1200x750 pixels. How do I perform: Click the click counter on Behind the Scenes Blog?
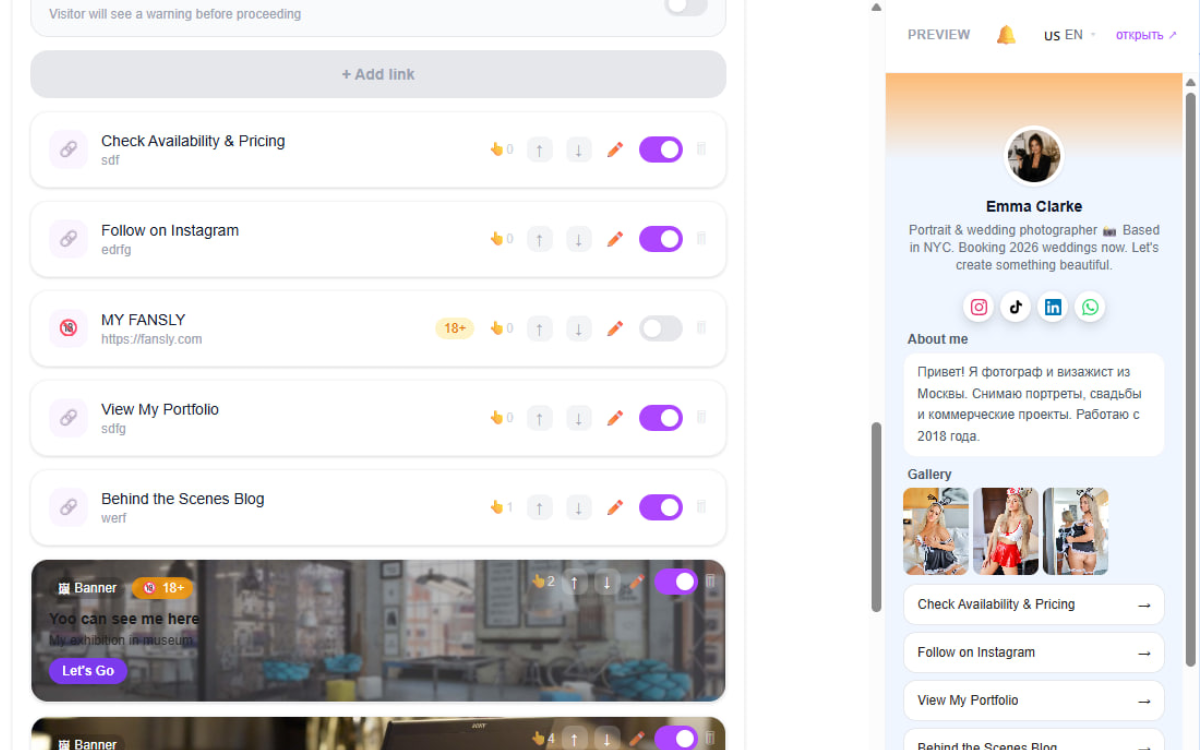502,507
